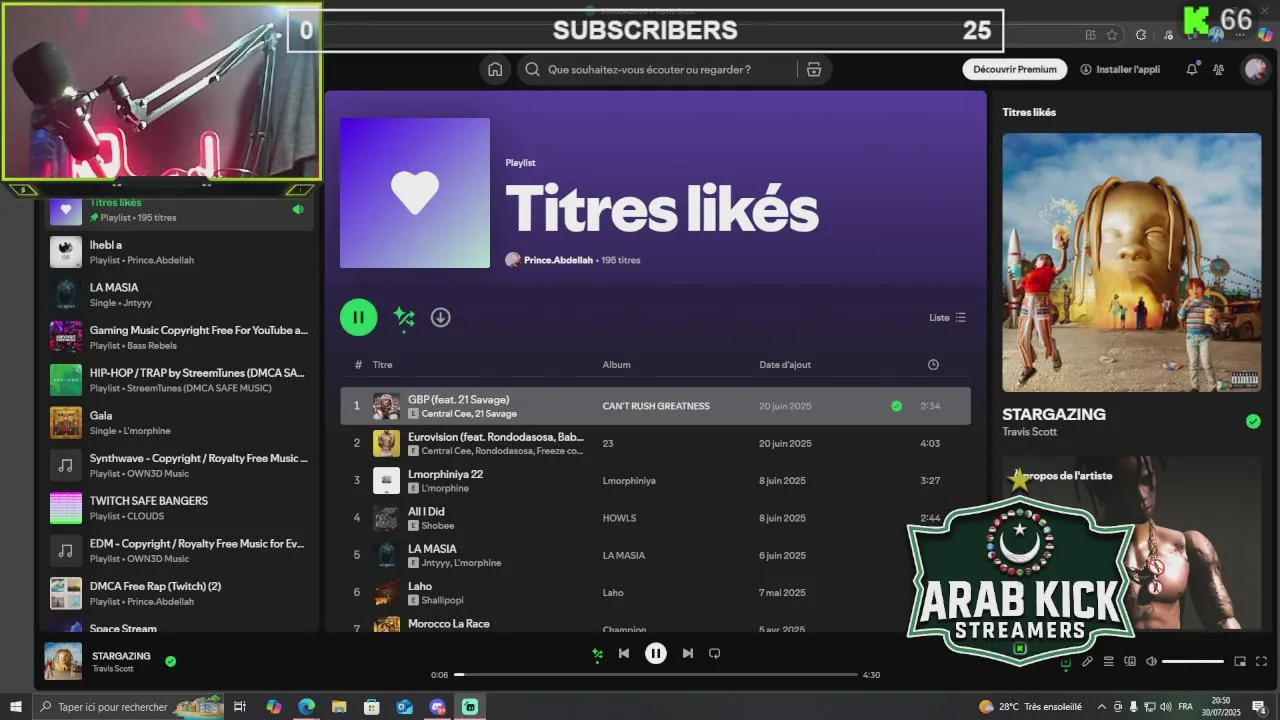Open Gala single in sidebar
The image size is (1280, 720).
pyautogui.click(x=179, y=422)
